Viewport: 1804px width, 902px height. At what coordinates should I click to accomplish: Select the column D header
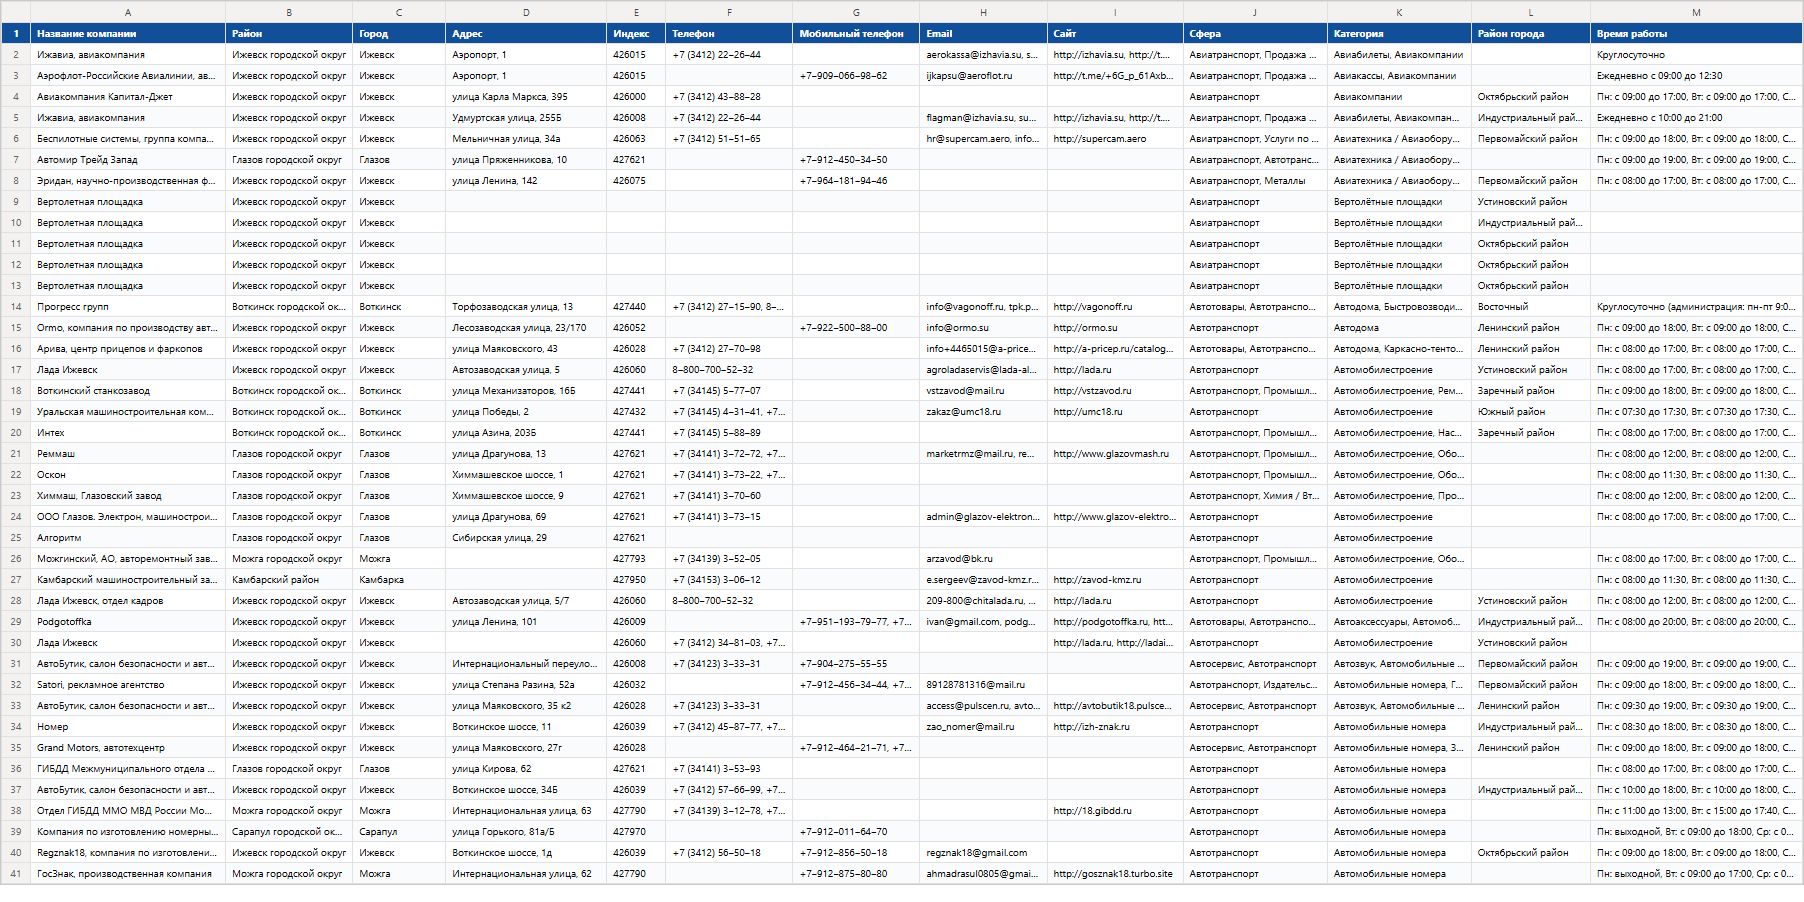pyautogui.click(x=526, y=12)
